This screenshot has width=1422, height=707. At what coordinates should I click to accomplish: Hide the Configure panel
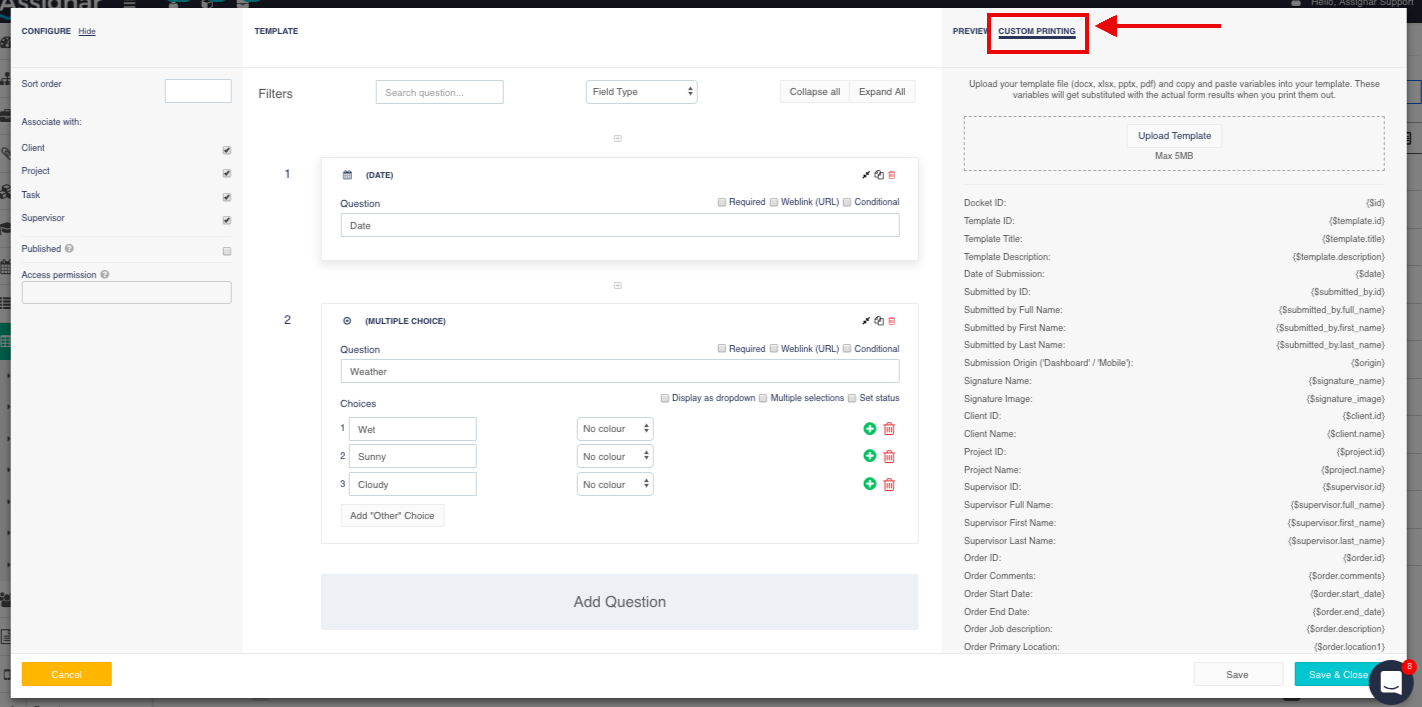pos(87,32)
